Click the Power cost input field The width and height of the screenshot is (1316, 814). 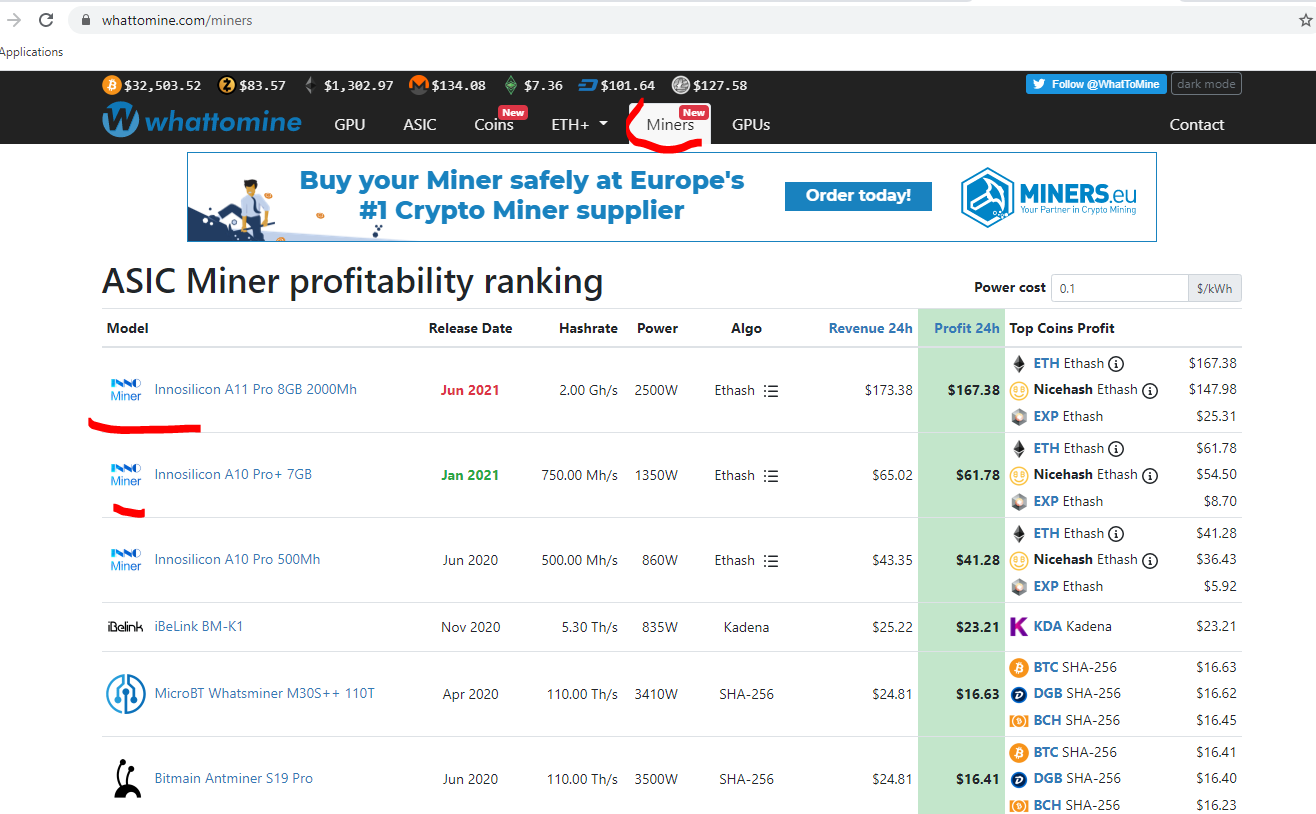pos(1118,288)
